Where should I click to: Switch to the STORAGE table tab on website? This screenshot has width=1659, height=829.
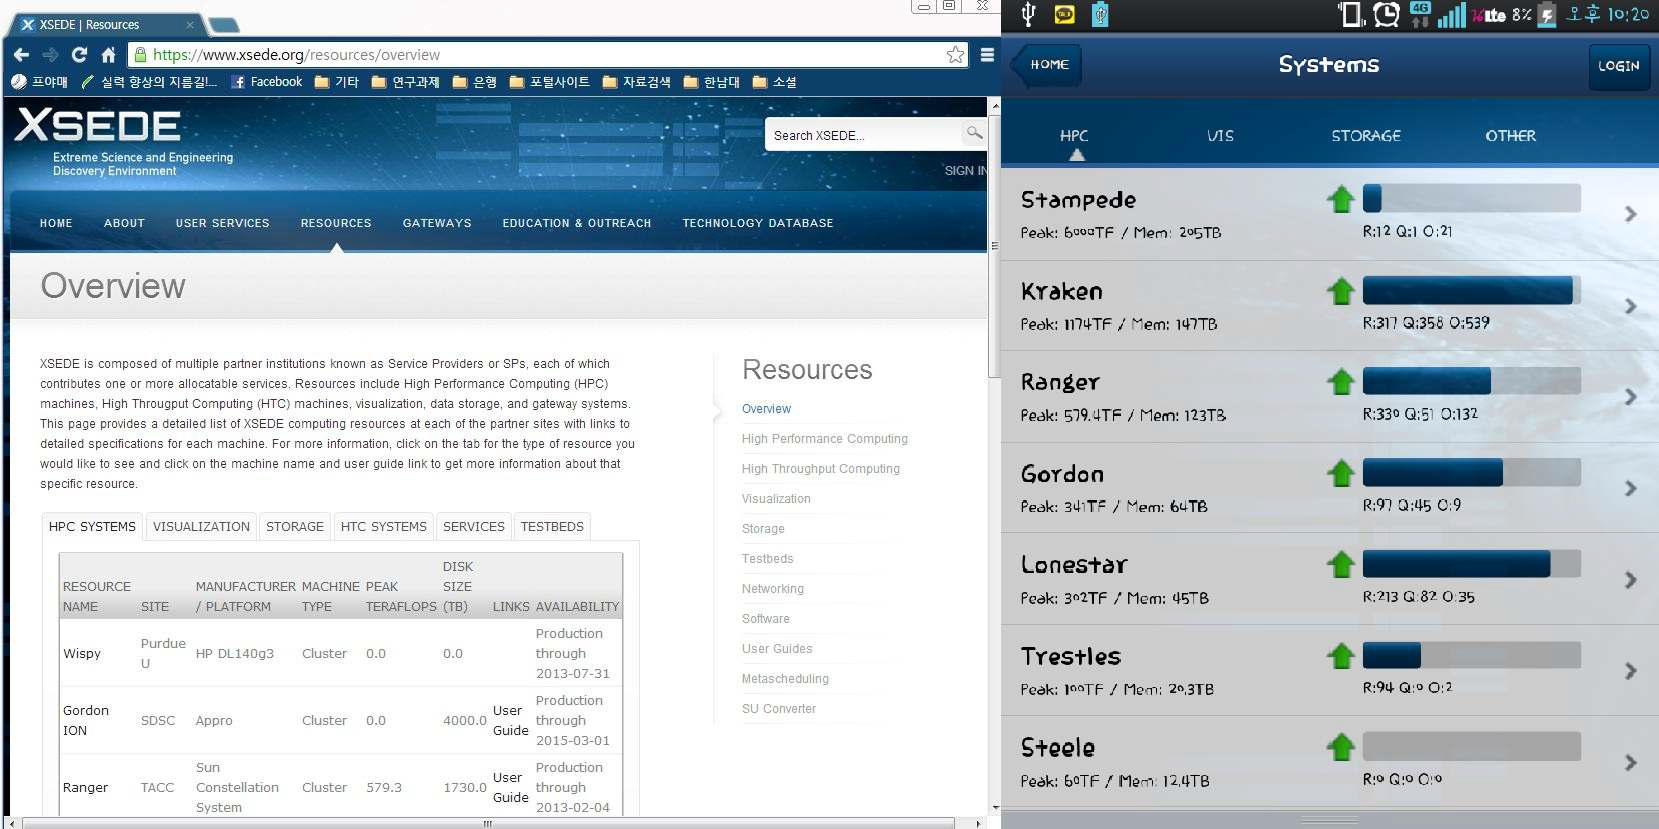[295, 526]
